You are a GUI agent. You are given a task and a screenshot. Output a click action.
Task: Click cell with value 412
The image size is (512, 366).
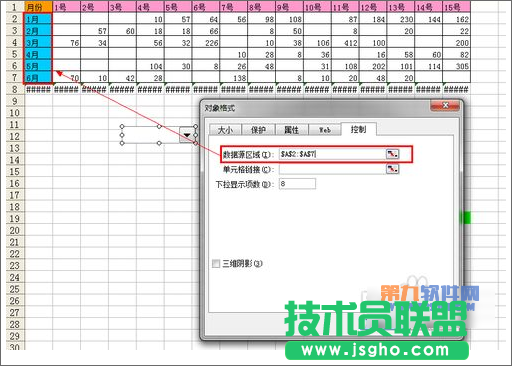(345, 43)
